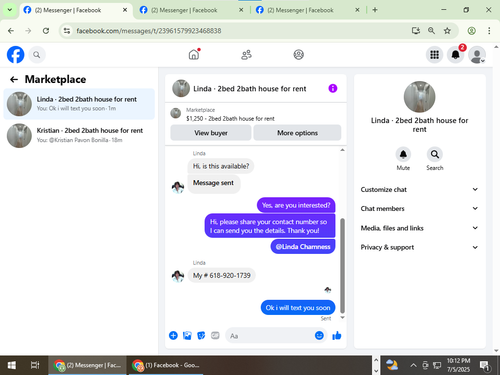500x375 pixels.
Task: Select 'Hi, is this available?' message
Action: tap(221, 166)
